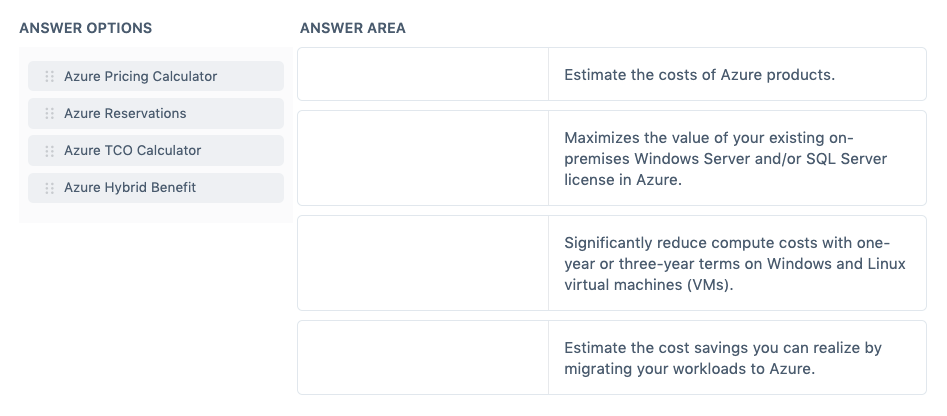Select the Azure Pricing Calculator option label
Viewport: 947px width, 416px height.
140,76
